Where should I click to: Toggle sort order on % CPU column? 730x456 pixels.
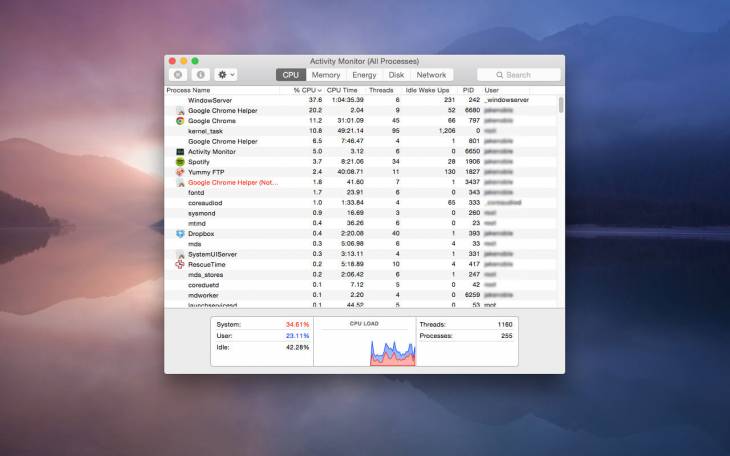pos(307,90)
